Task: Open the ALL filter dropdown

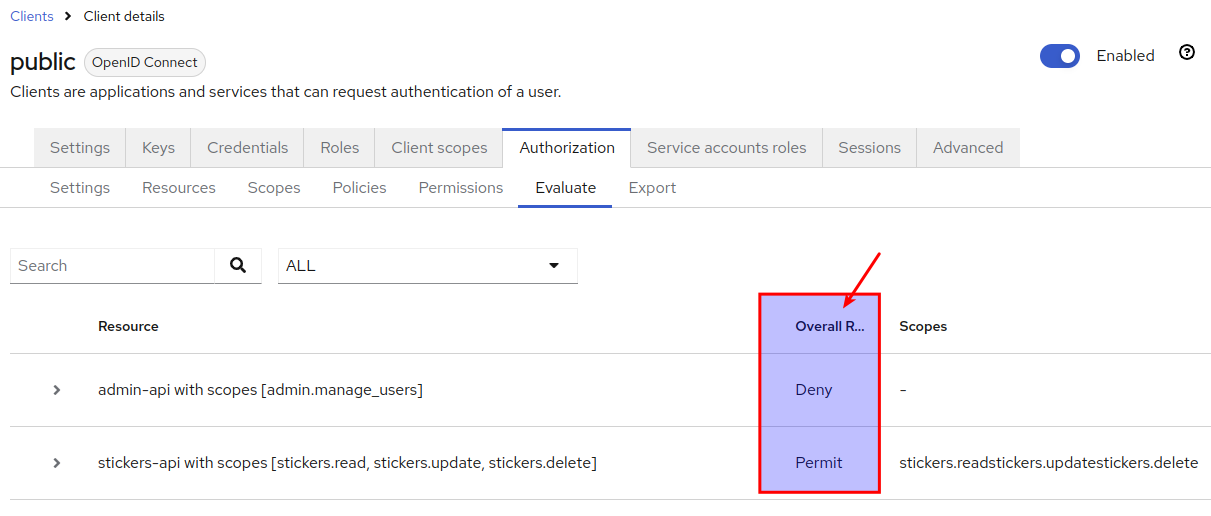Action: (427, 266)
